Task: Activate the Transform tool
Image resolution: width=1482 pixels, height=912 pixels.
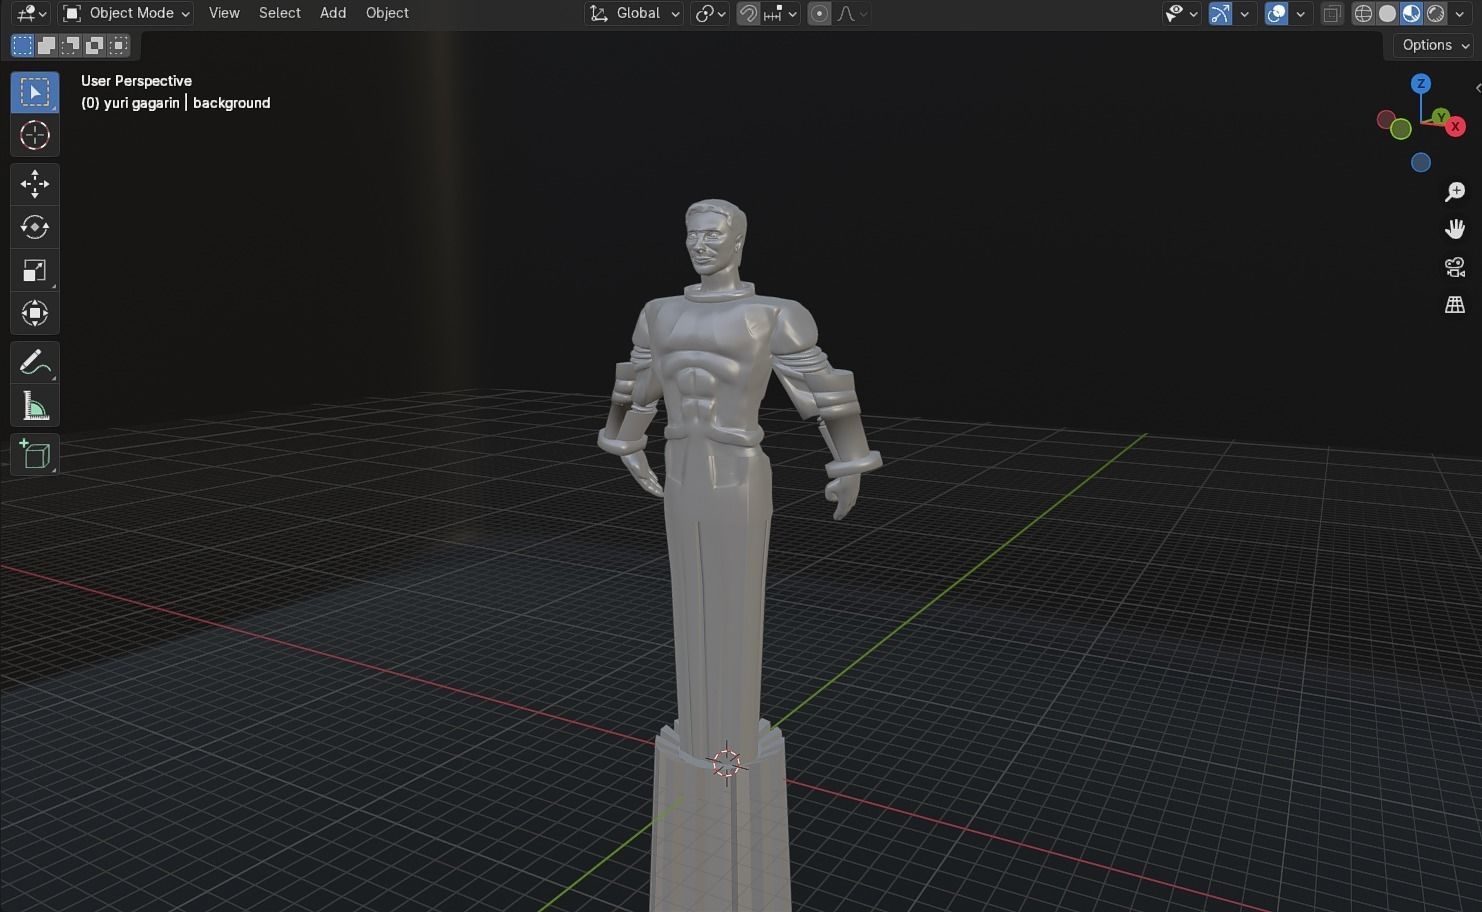Action: [x=35, y=313]
